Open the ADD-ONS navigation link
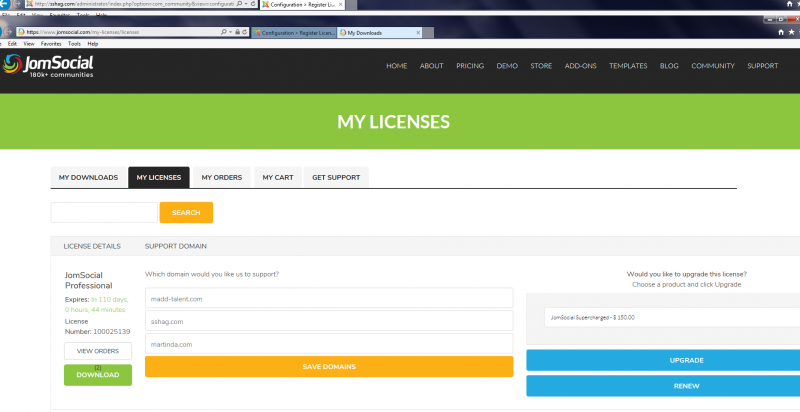This screenshot has height=412, width=800. pos(581,66)
